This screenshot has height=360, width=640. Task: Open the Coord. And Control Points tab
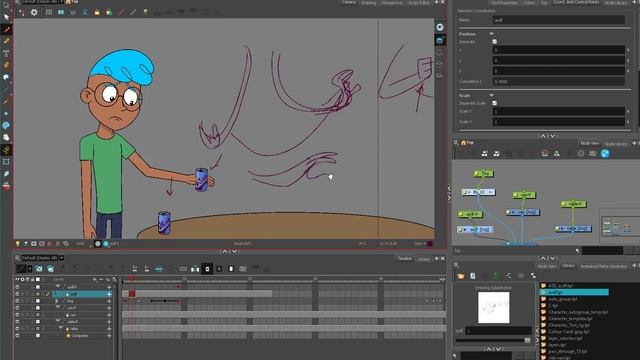pos(576,2)
